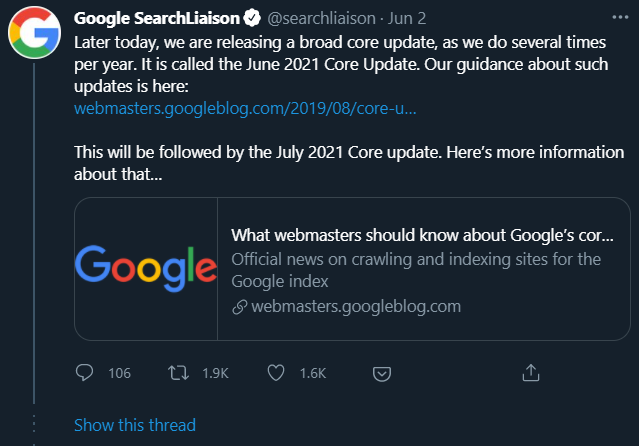Open the "What webmasters should know" card title
Image resolution: width=639 pixels, height=446 pixels.
pos(422,236)
